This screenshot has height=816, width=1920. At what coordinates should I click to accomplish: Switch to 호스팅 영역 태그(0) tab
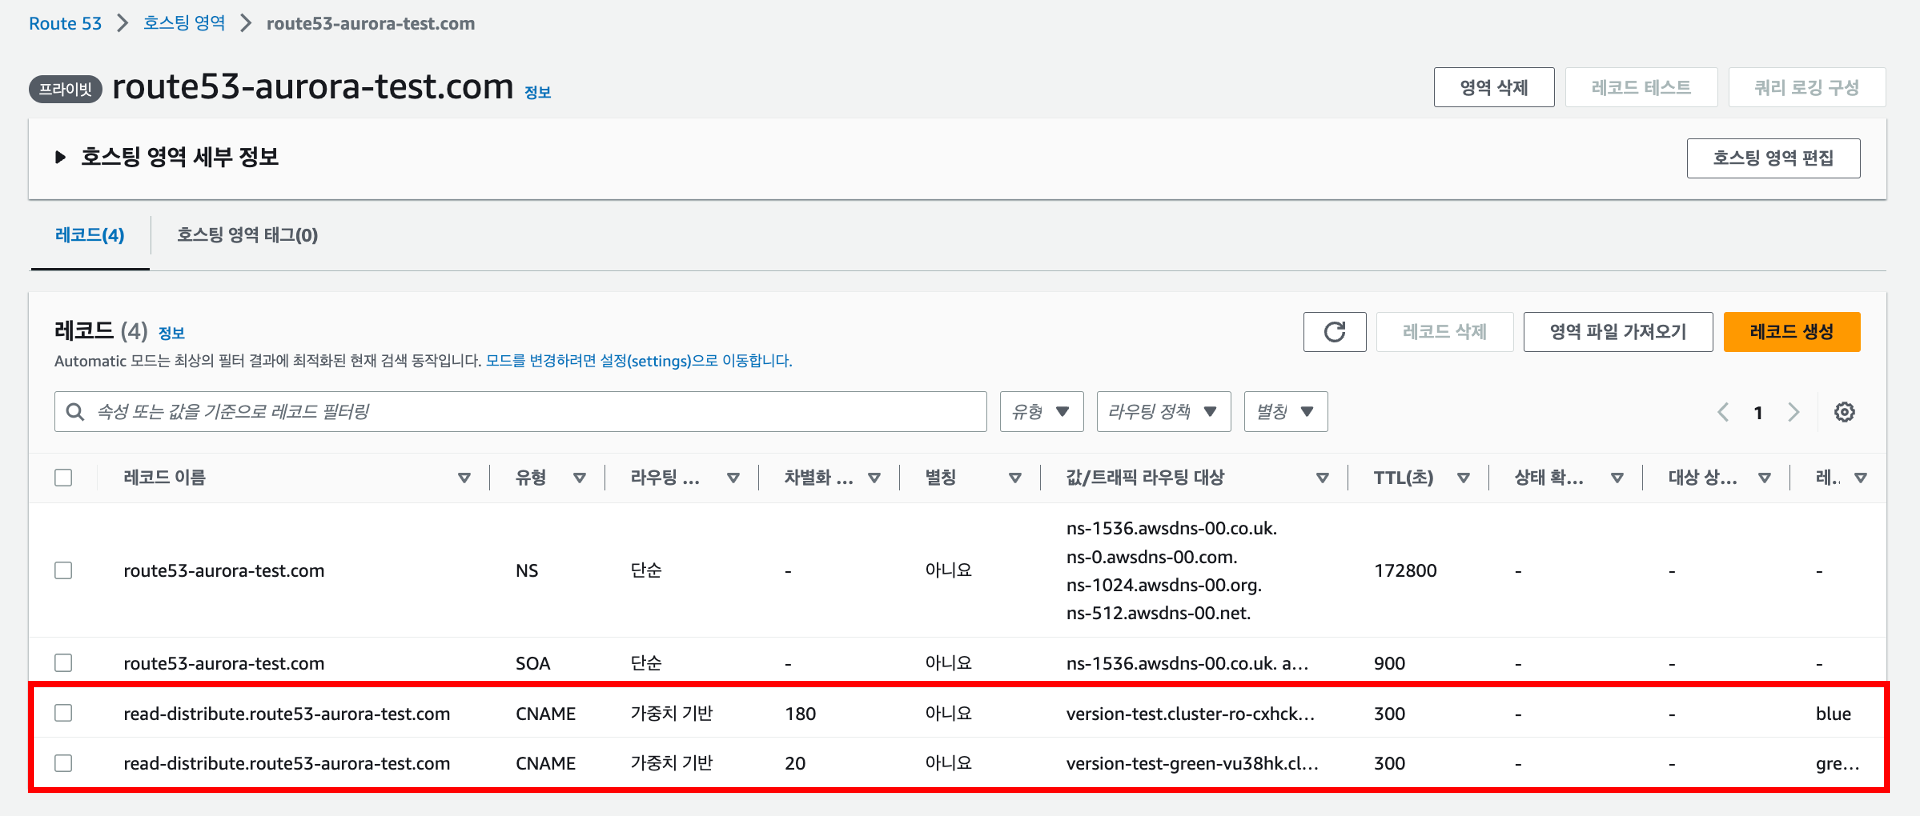point(247,235)
